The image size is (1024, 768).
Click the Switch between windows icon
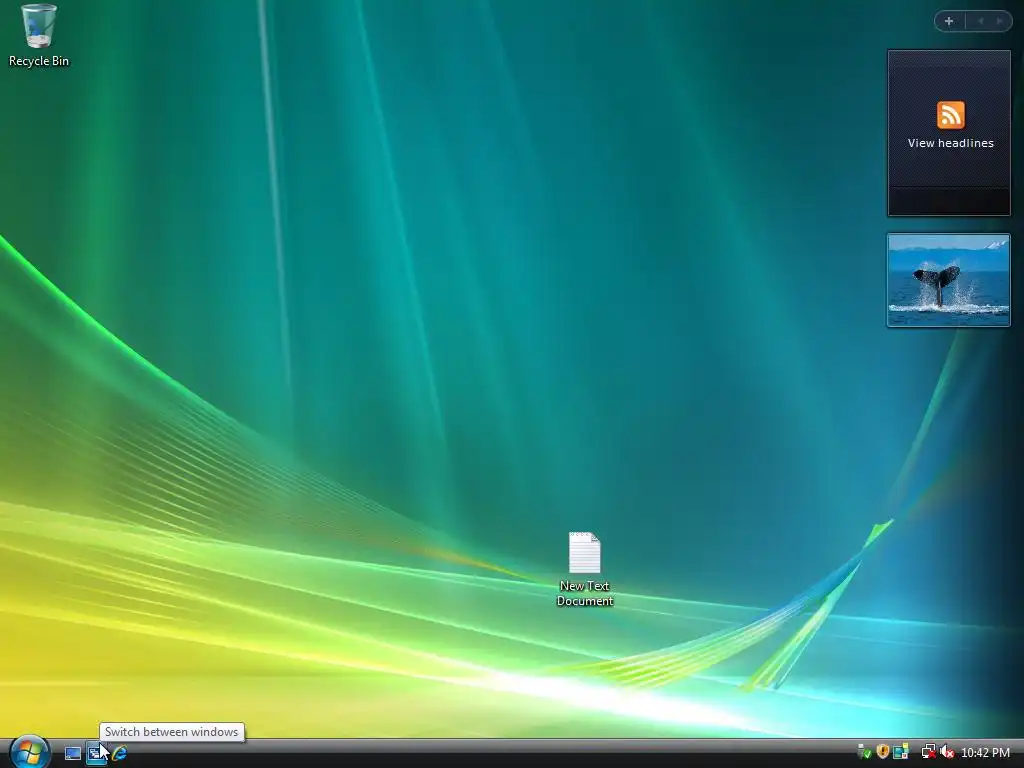coord(96,753)
